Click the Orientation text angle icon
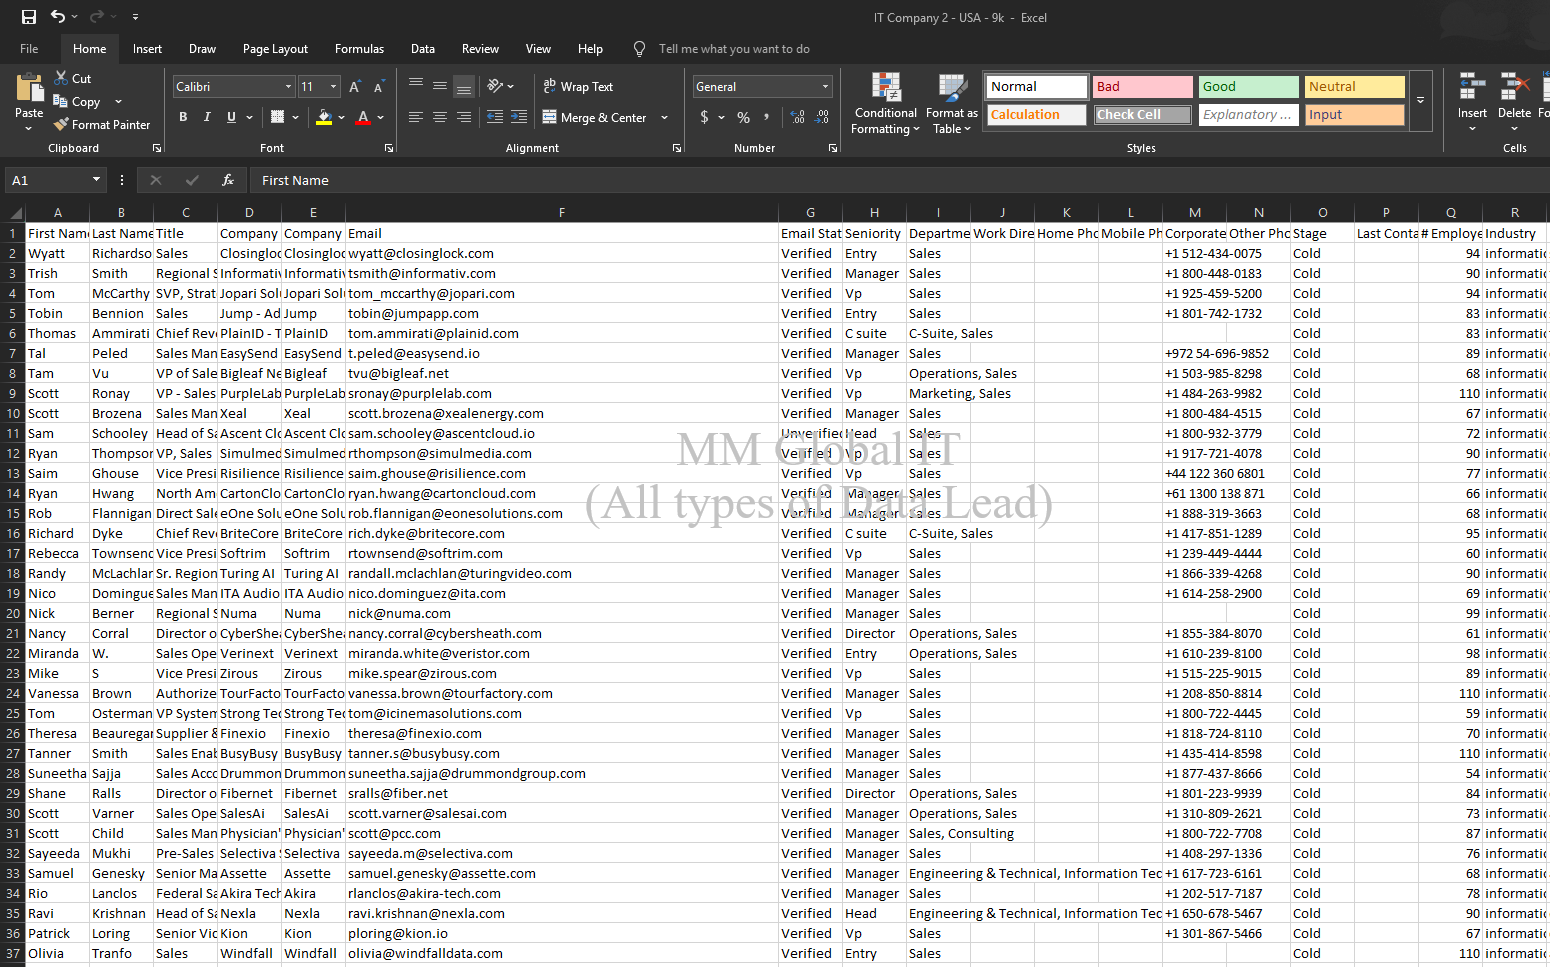 click(x=495, y=86)
